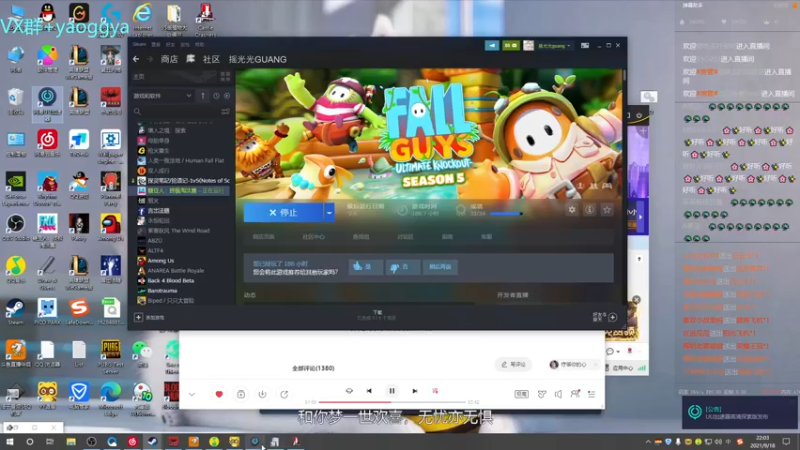Viewport: 800px width, 450px height.
Task: Skip to next track in music player
Action: point(415,391)
